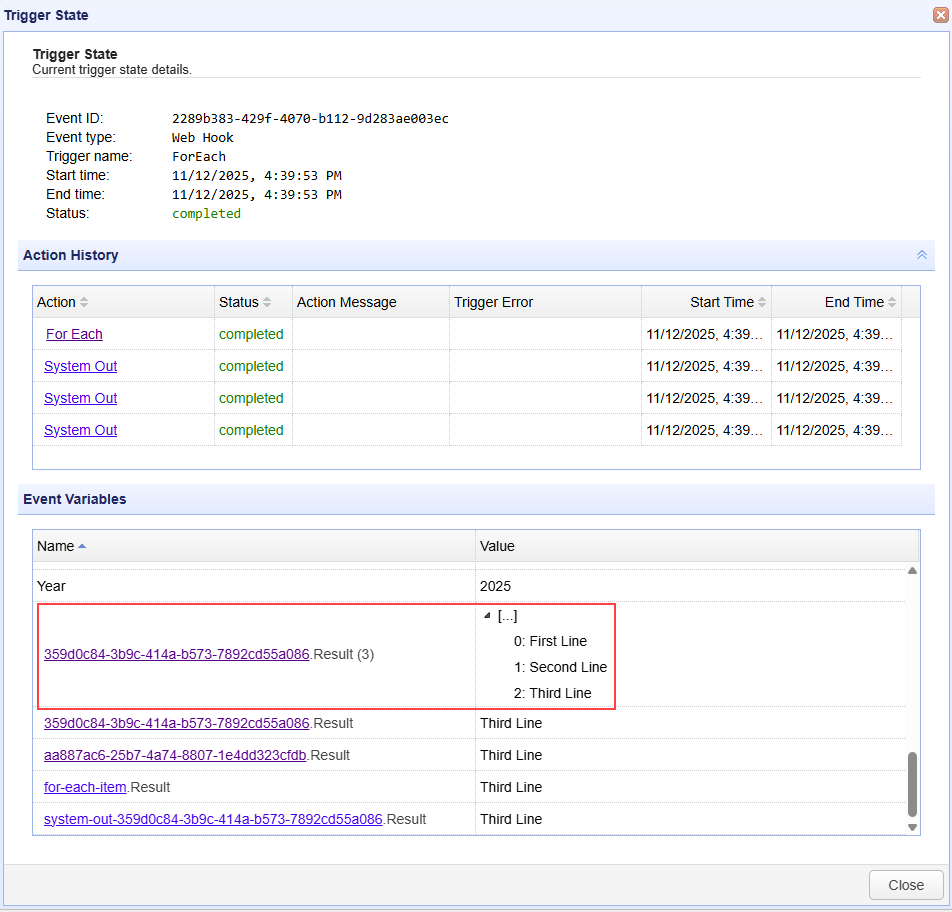Sort by the End Time column
Viewport: 952px width, 912px height.
tap(854, 302)
